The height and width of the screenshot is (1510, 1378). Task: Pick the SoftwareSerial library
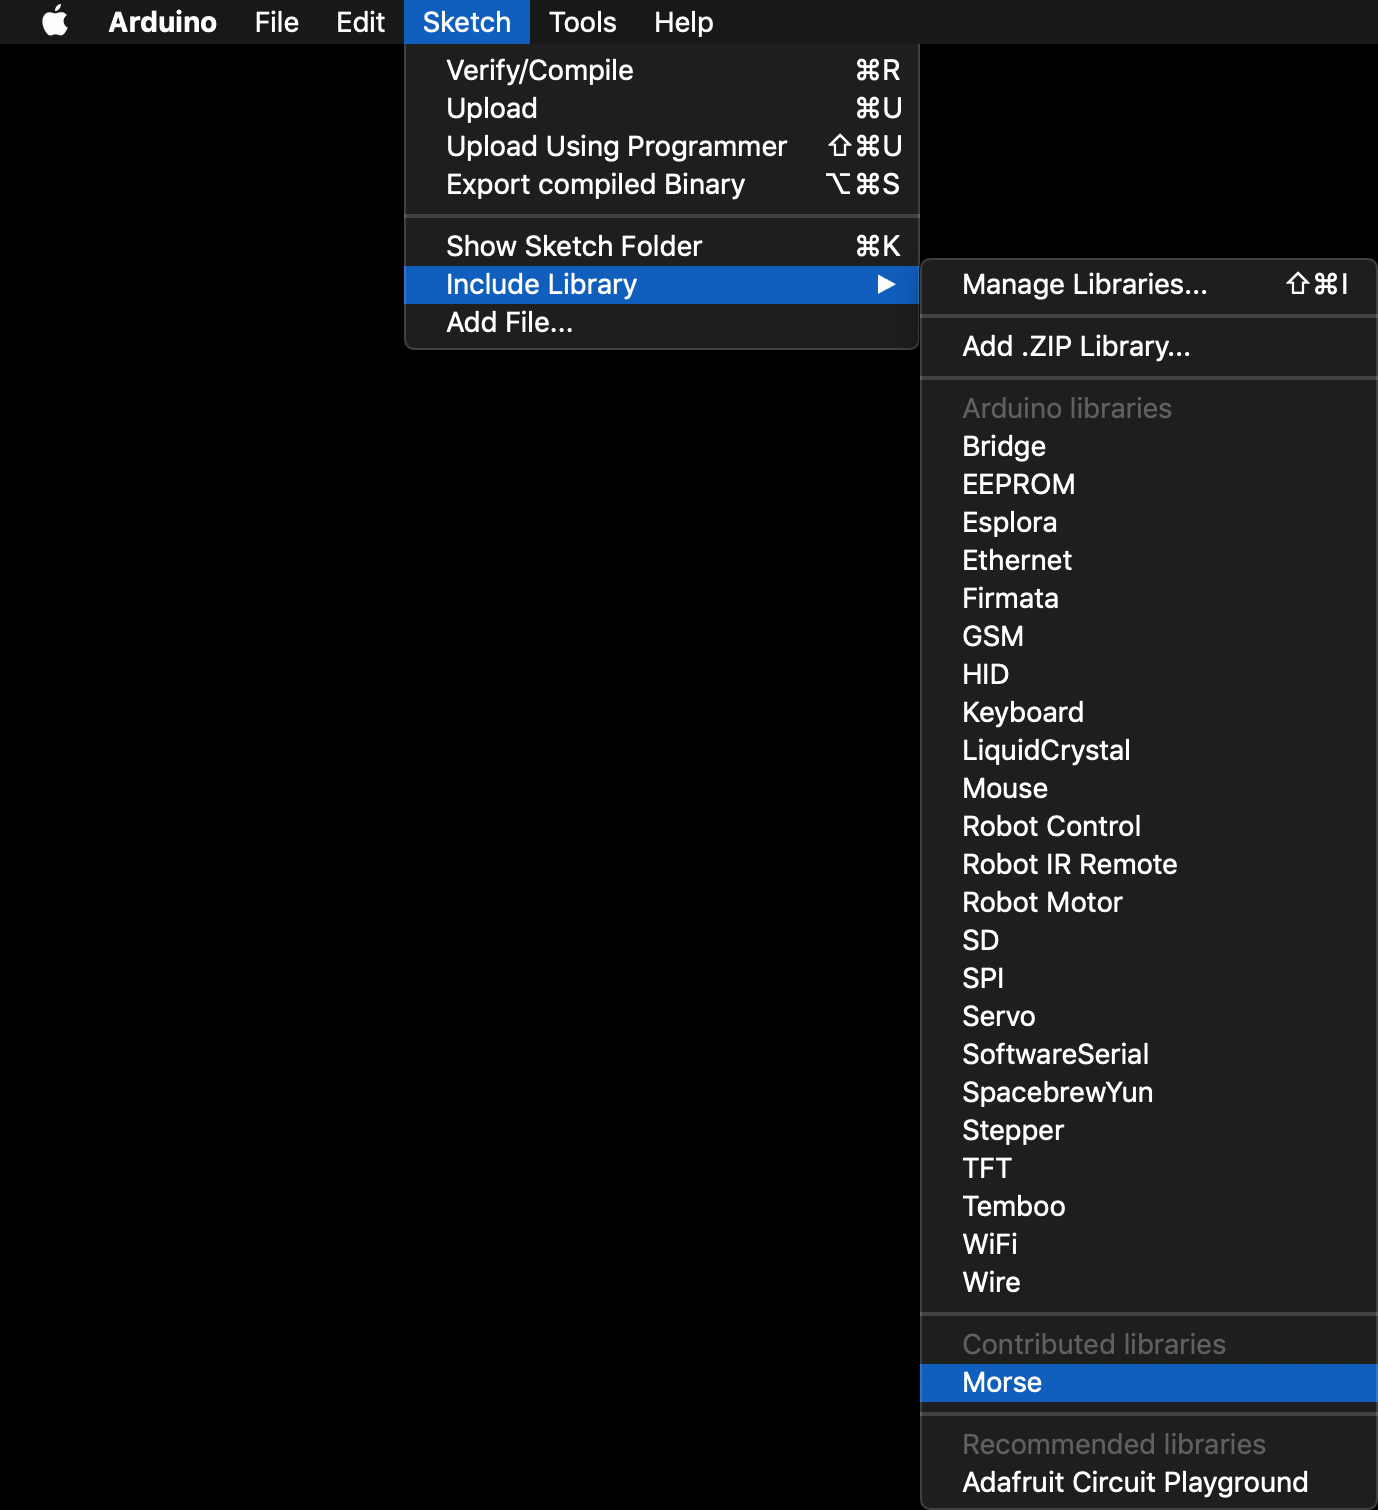tap(1055, 1055)
